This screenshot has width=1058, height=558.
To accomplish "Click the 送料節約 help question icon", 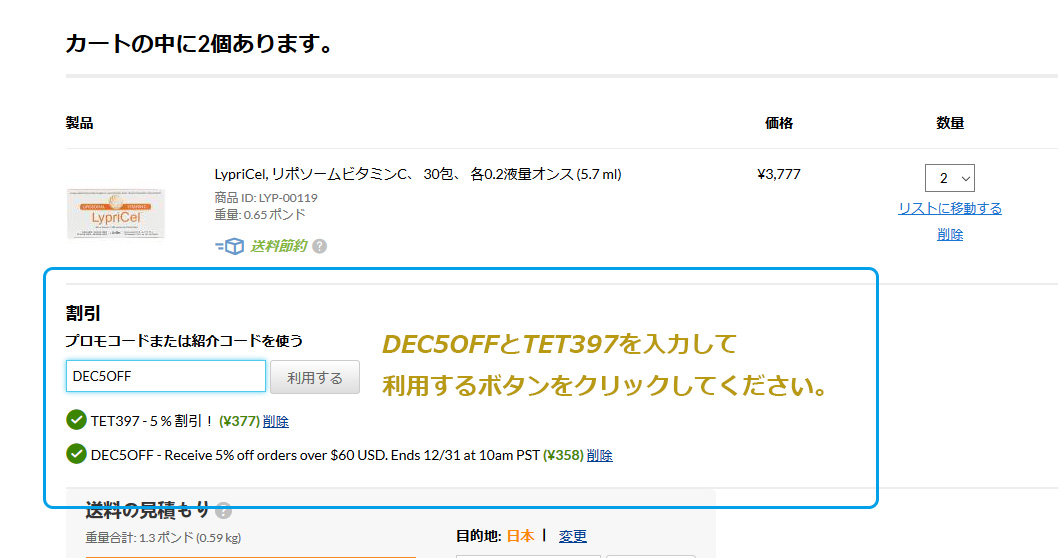I will (x=320, y=246).
